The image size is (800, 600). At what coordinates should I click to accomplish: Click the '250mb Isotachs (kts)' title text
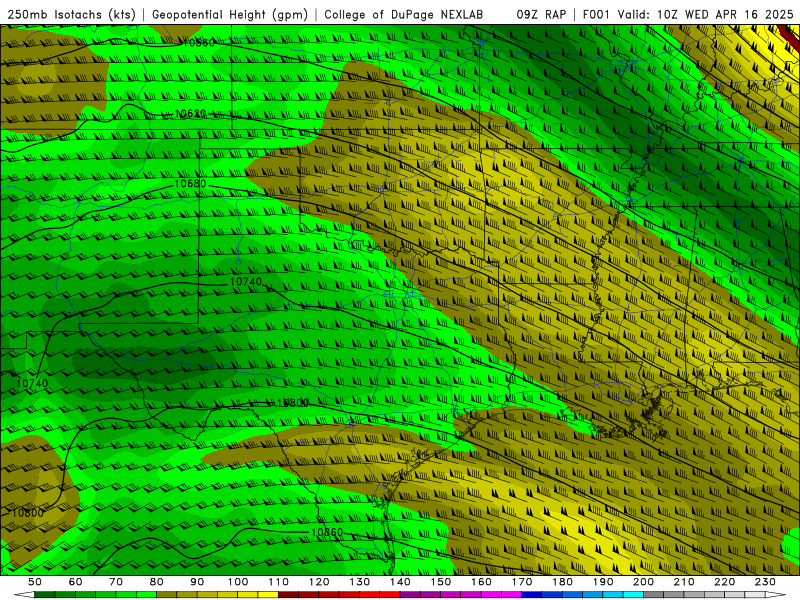click(71, 15)
